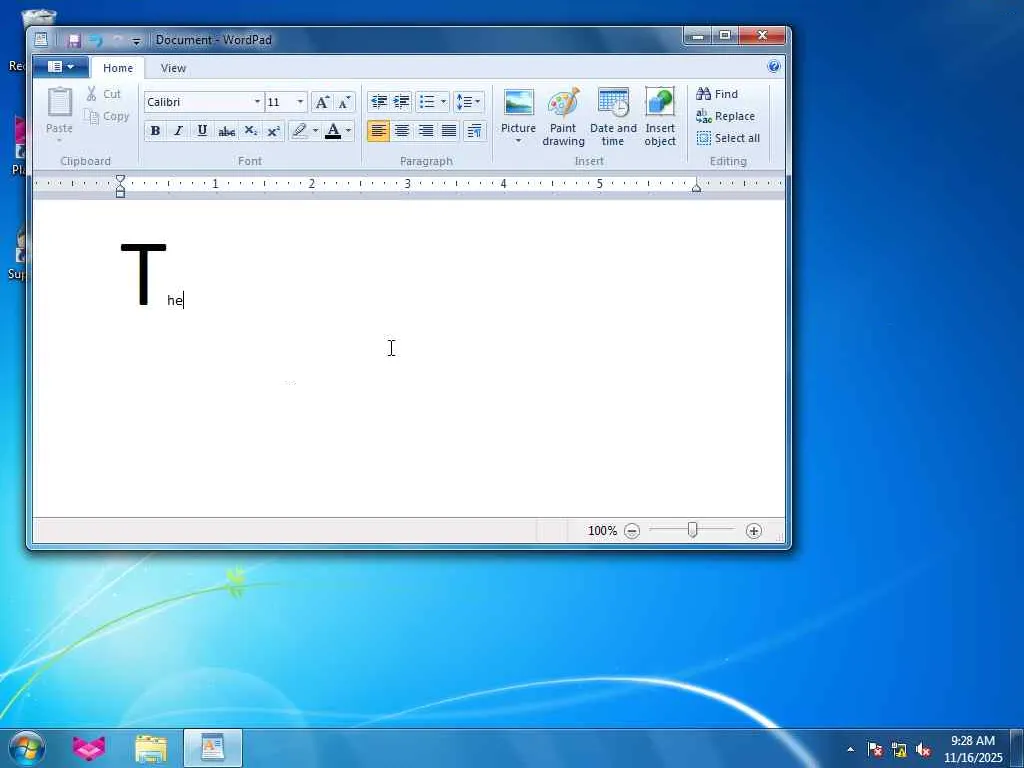Open the WordPad application menu button

click(61, 67)
